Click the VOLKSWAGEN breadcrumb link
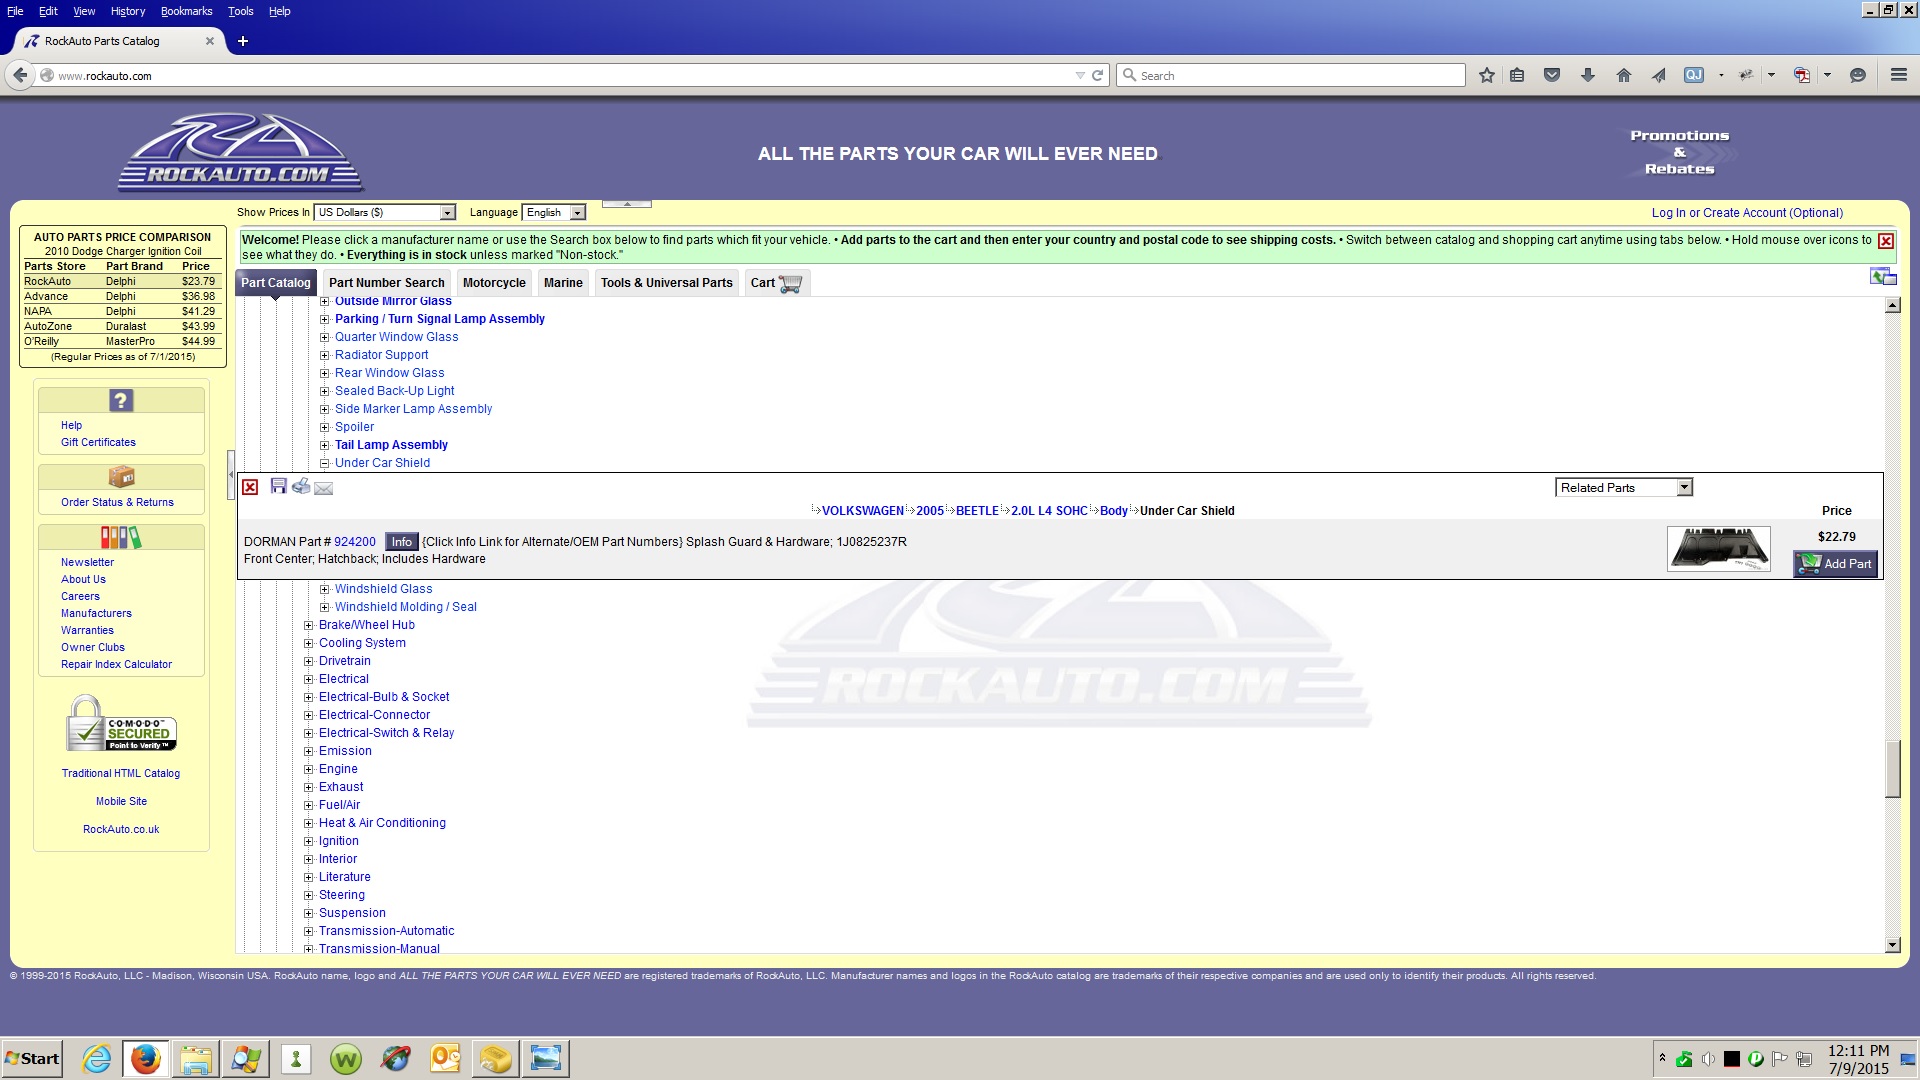Screen dimensions: 1920x1080 862,511
